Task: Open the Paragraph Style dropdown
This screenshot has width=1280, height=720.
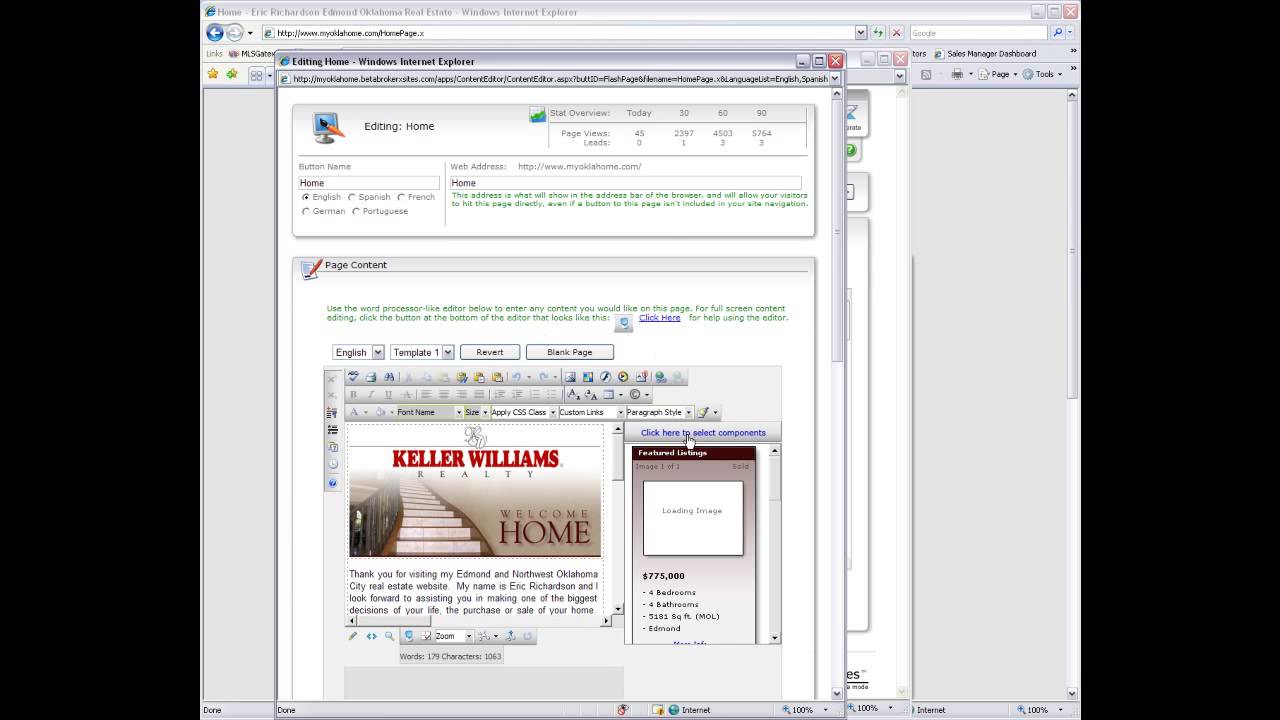Action: [659, 412]
